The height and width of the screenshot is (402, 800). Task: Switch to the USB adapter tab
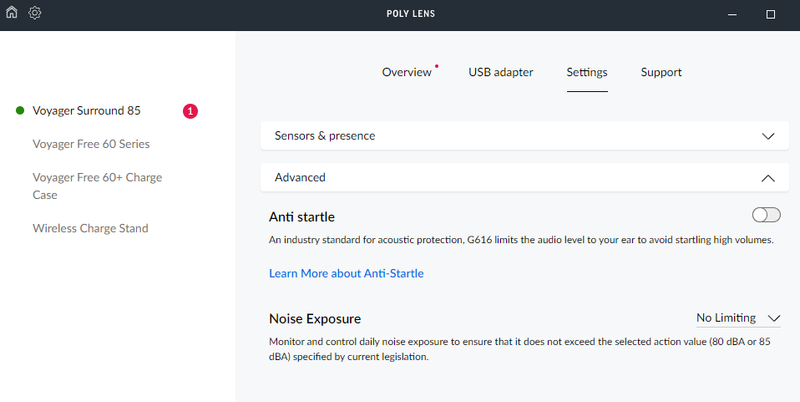coord(501,72)
